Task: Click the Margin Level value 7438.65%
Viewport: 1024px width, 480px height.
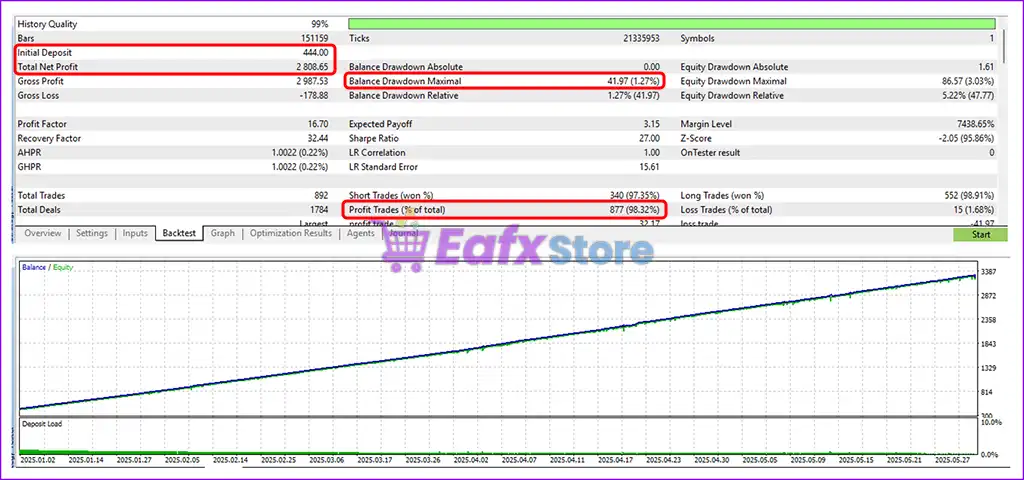Action: [x=974, y=124]
